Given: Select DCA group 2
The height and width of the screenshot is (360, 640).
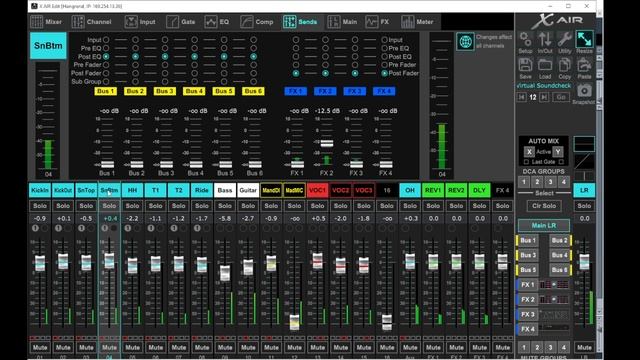Looking at the screenshot, I should pyautogui.click(x=537, y=182).
